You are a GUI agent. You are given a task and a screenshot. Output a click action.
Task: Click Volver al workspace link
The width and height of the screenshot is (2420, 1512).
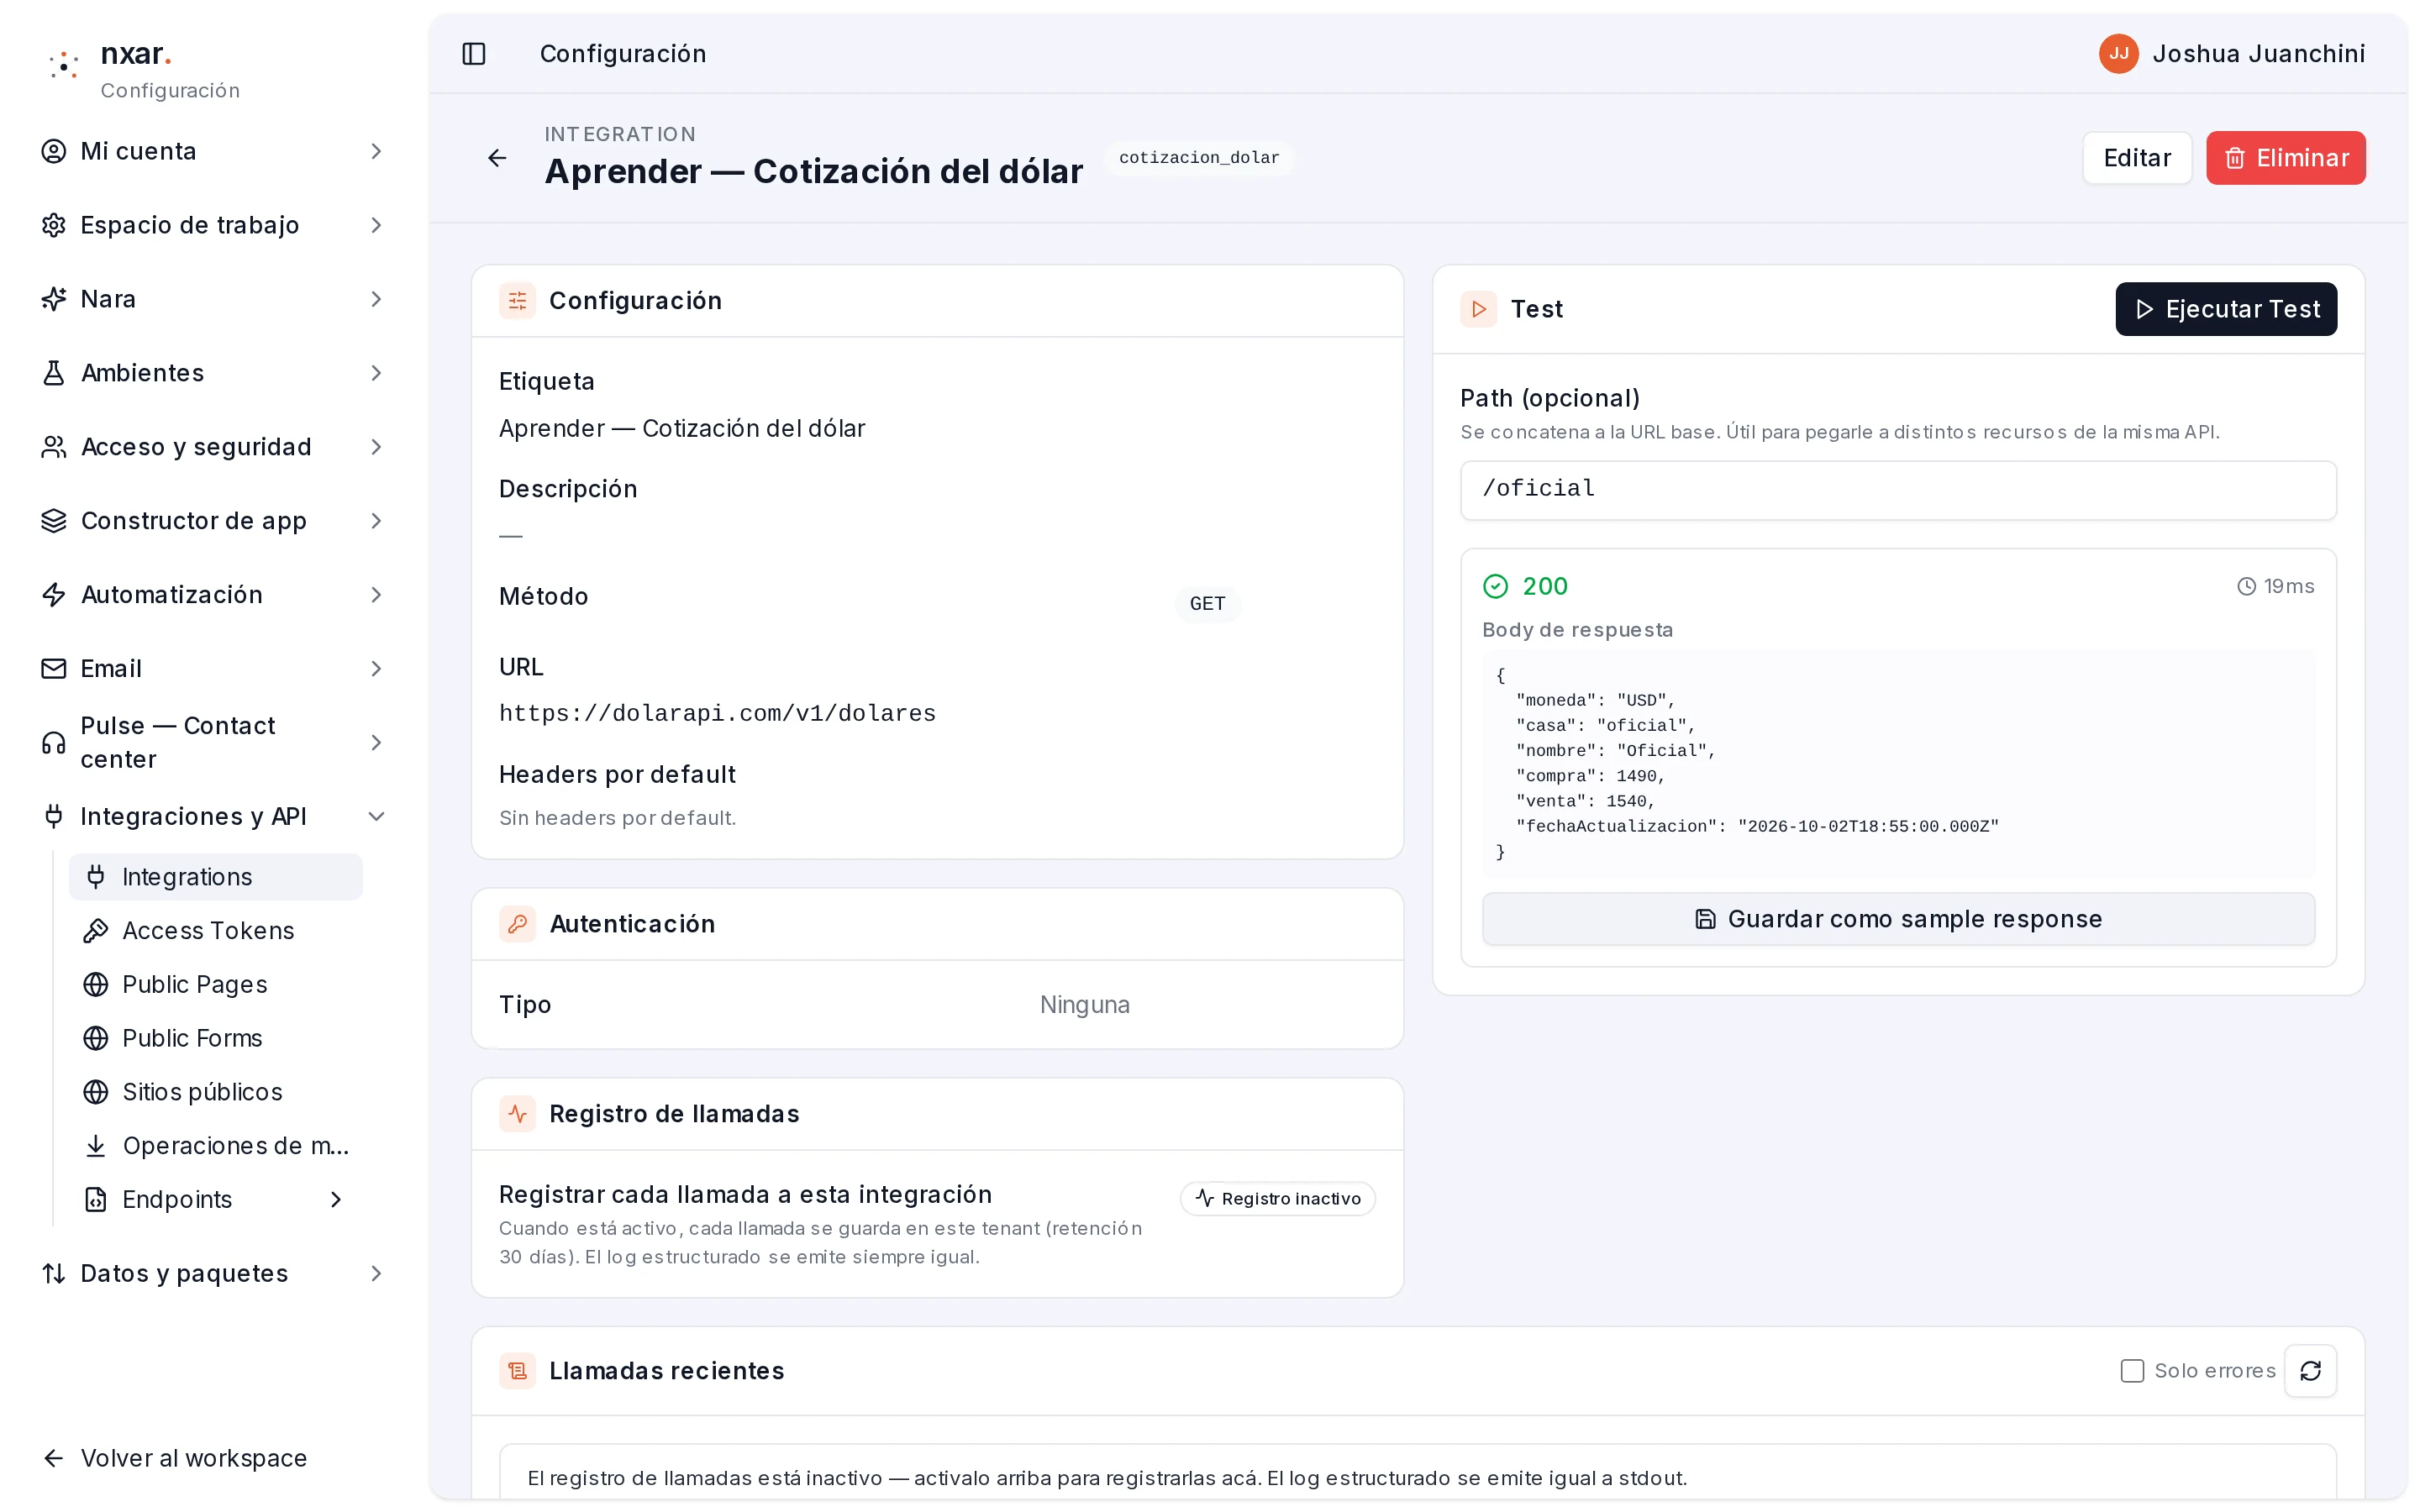[174, 1459]
